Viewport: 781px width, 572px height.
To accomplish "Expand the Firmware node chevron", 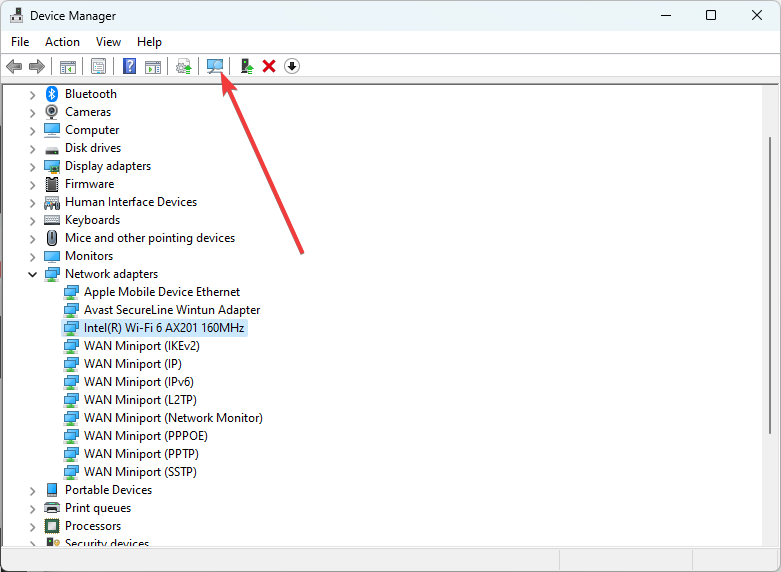I will (x=32, y=185).
